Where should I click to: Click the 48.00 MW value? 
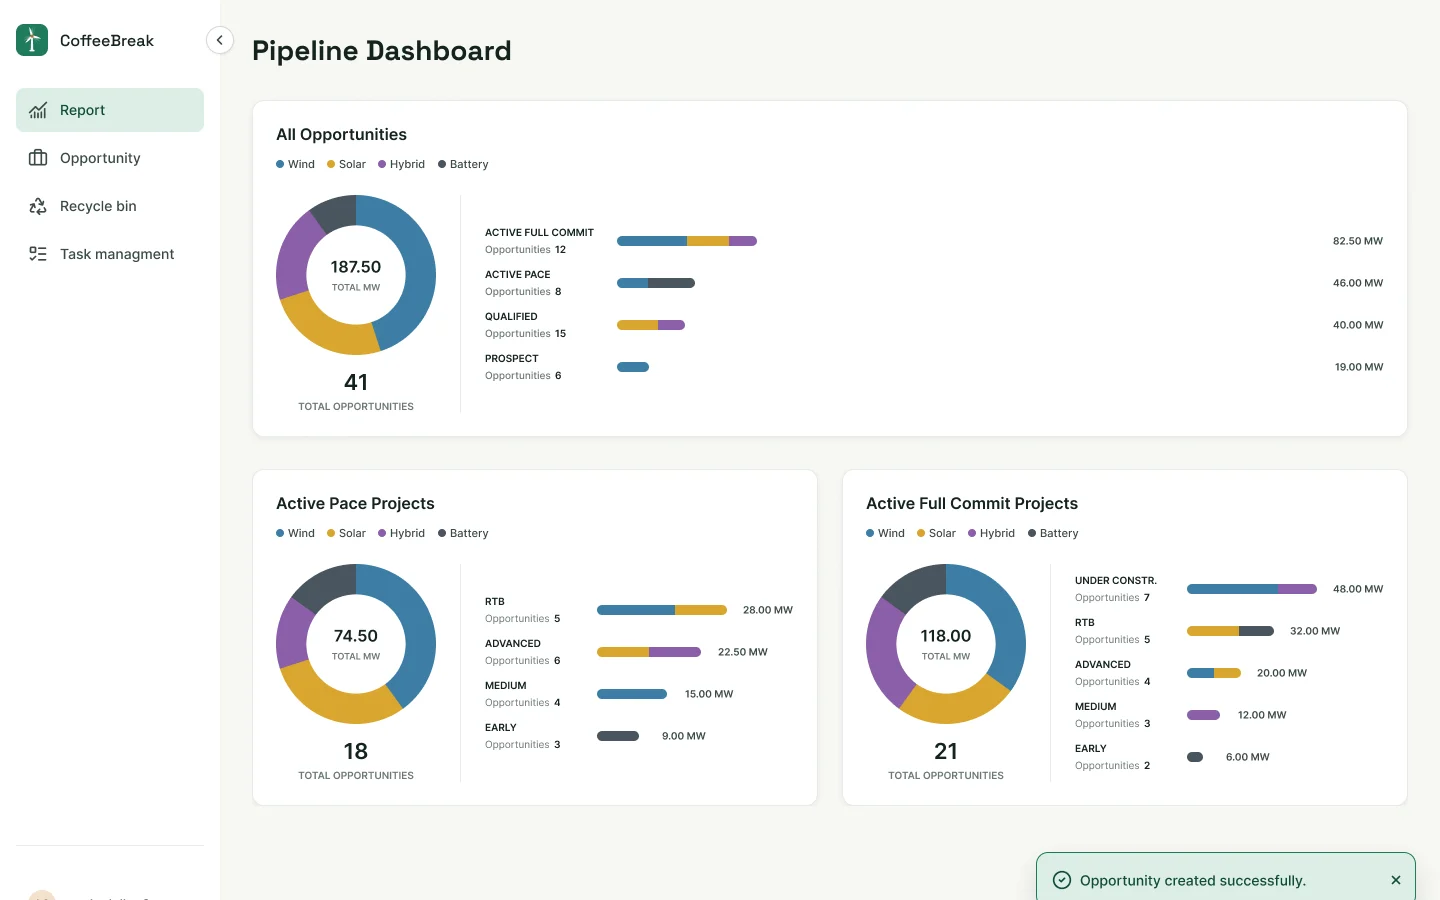[1358, 589]
